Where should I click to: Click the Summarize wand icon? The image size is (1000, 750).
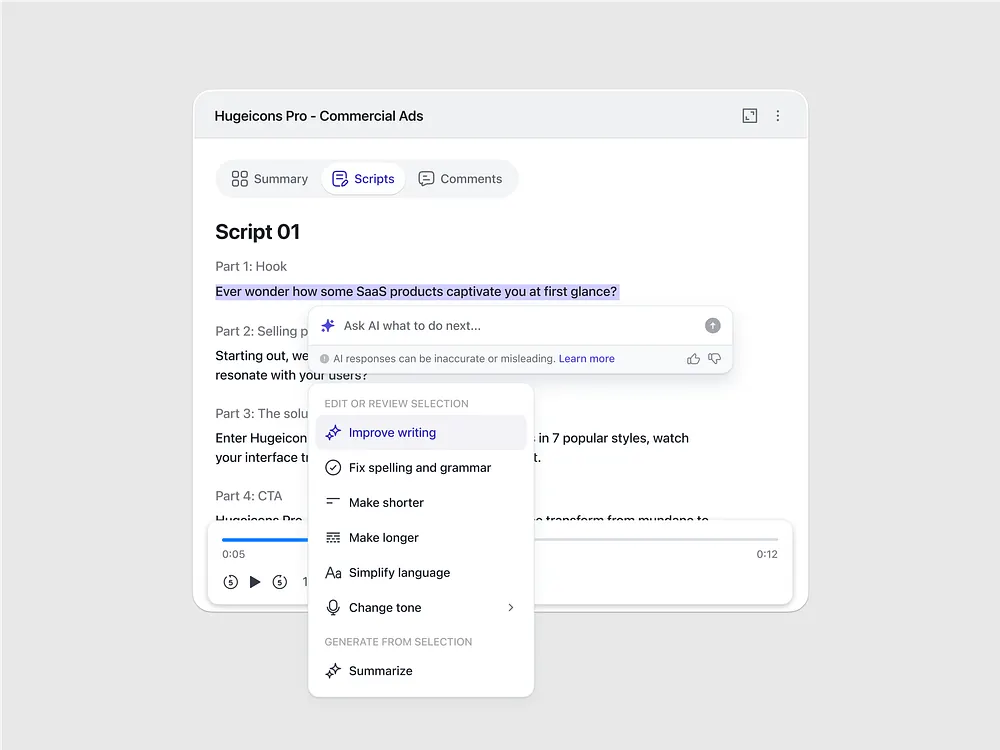(333, 670)
